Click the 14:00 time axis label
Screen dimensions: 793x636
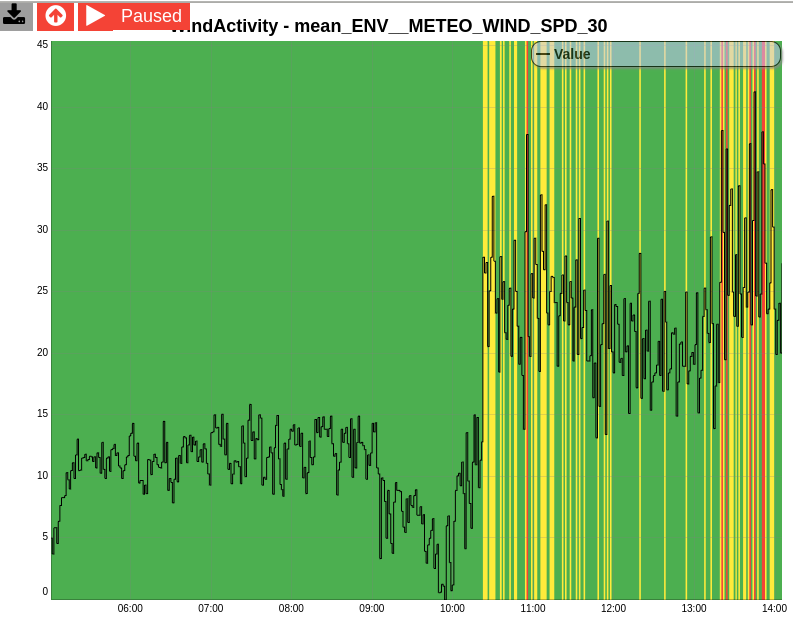(773, 608)
